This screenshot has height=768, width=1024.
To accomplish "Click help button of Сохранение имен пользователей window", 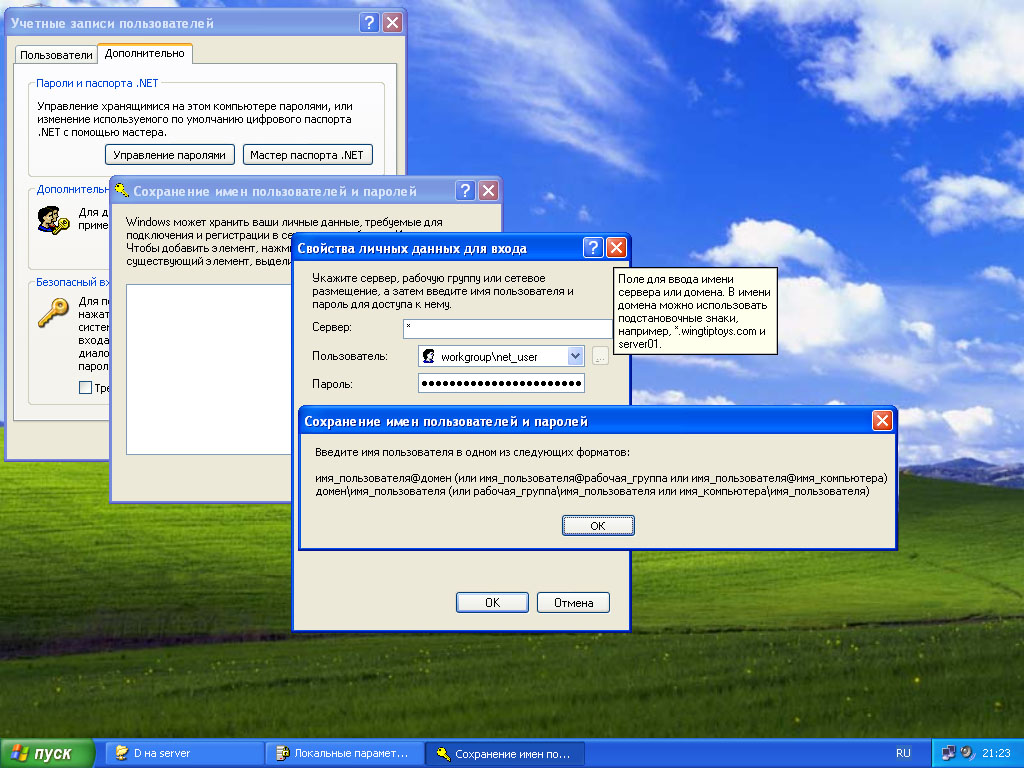I will tap(464, 191).
